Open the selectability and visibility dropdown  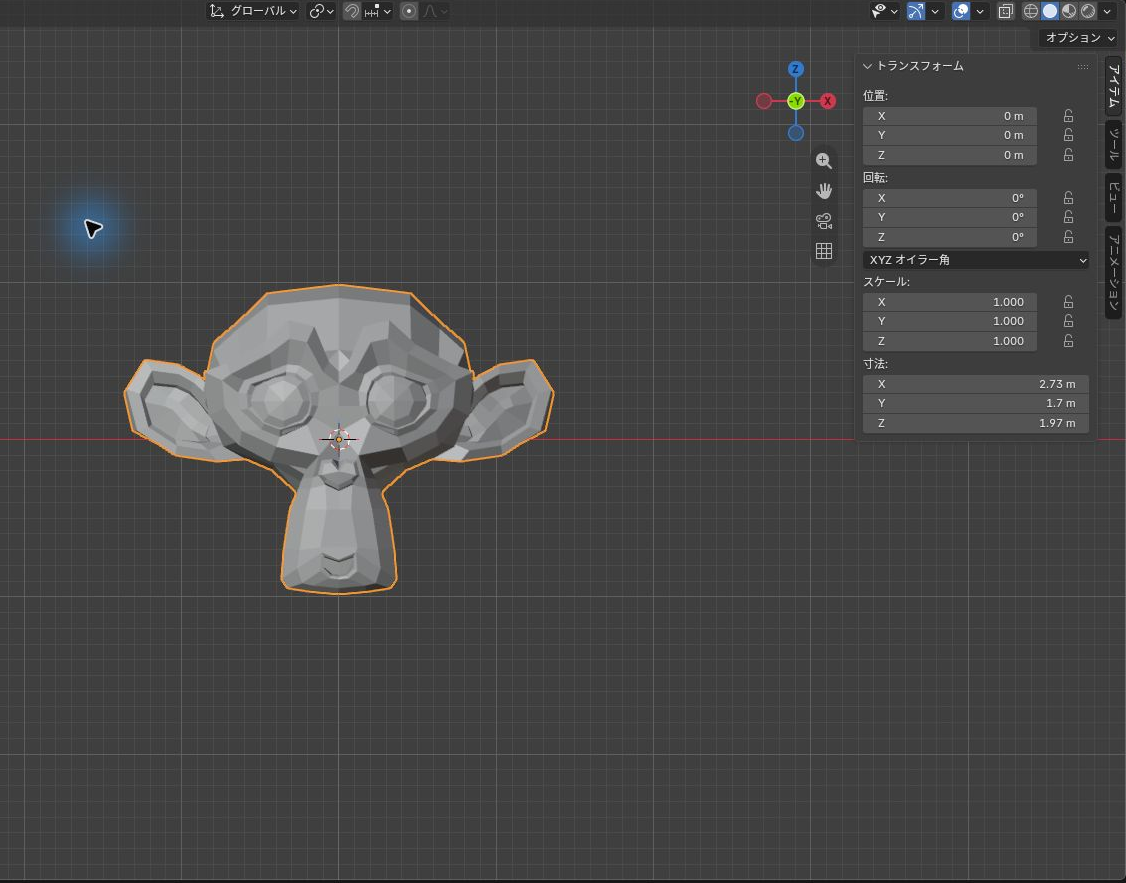(885, 11)
